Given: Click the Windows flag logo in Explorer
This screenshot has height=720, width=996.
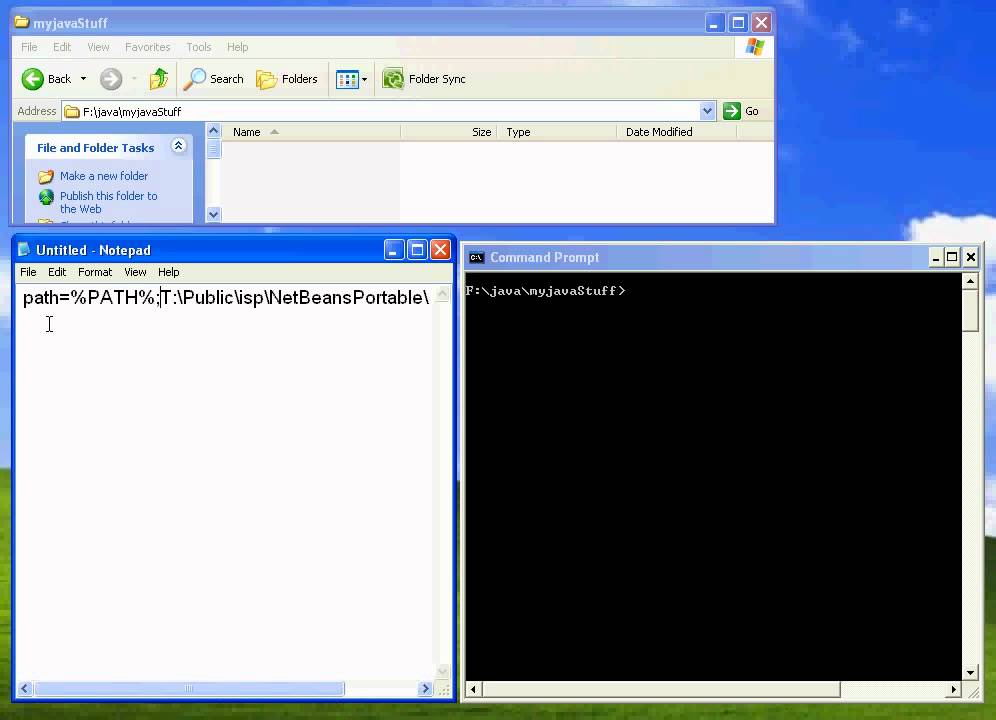Looking at the screenshot, I should (755, 47).
